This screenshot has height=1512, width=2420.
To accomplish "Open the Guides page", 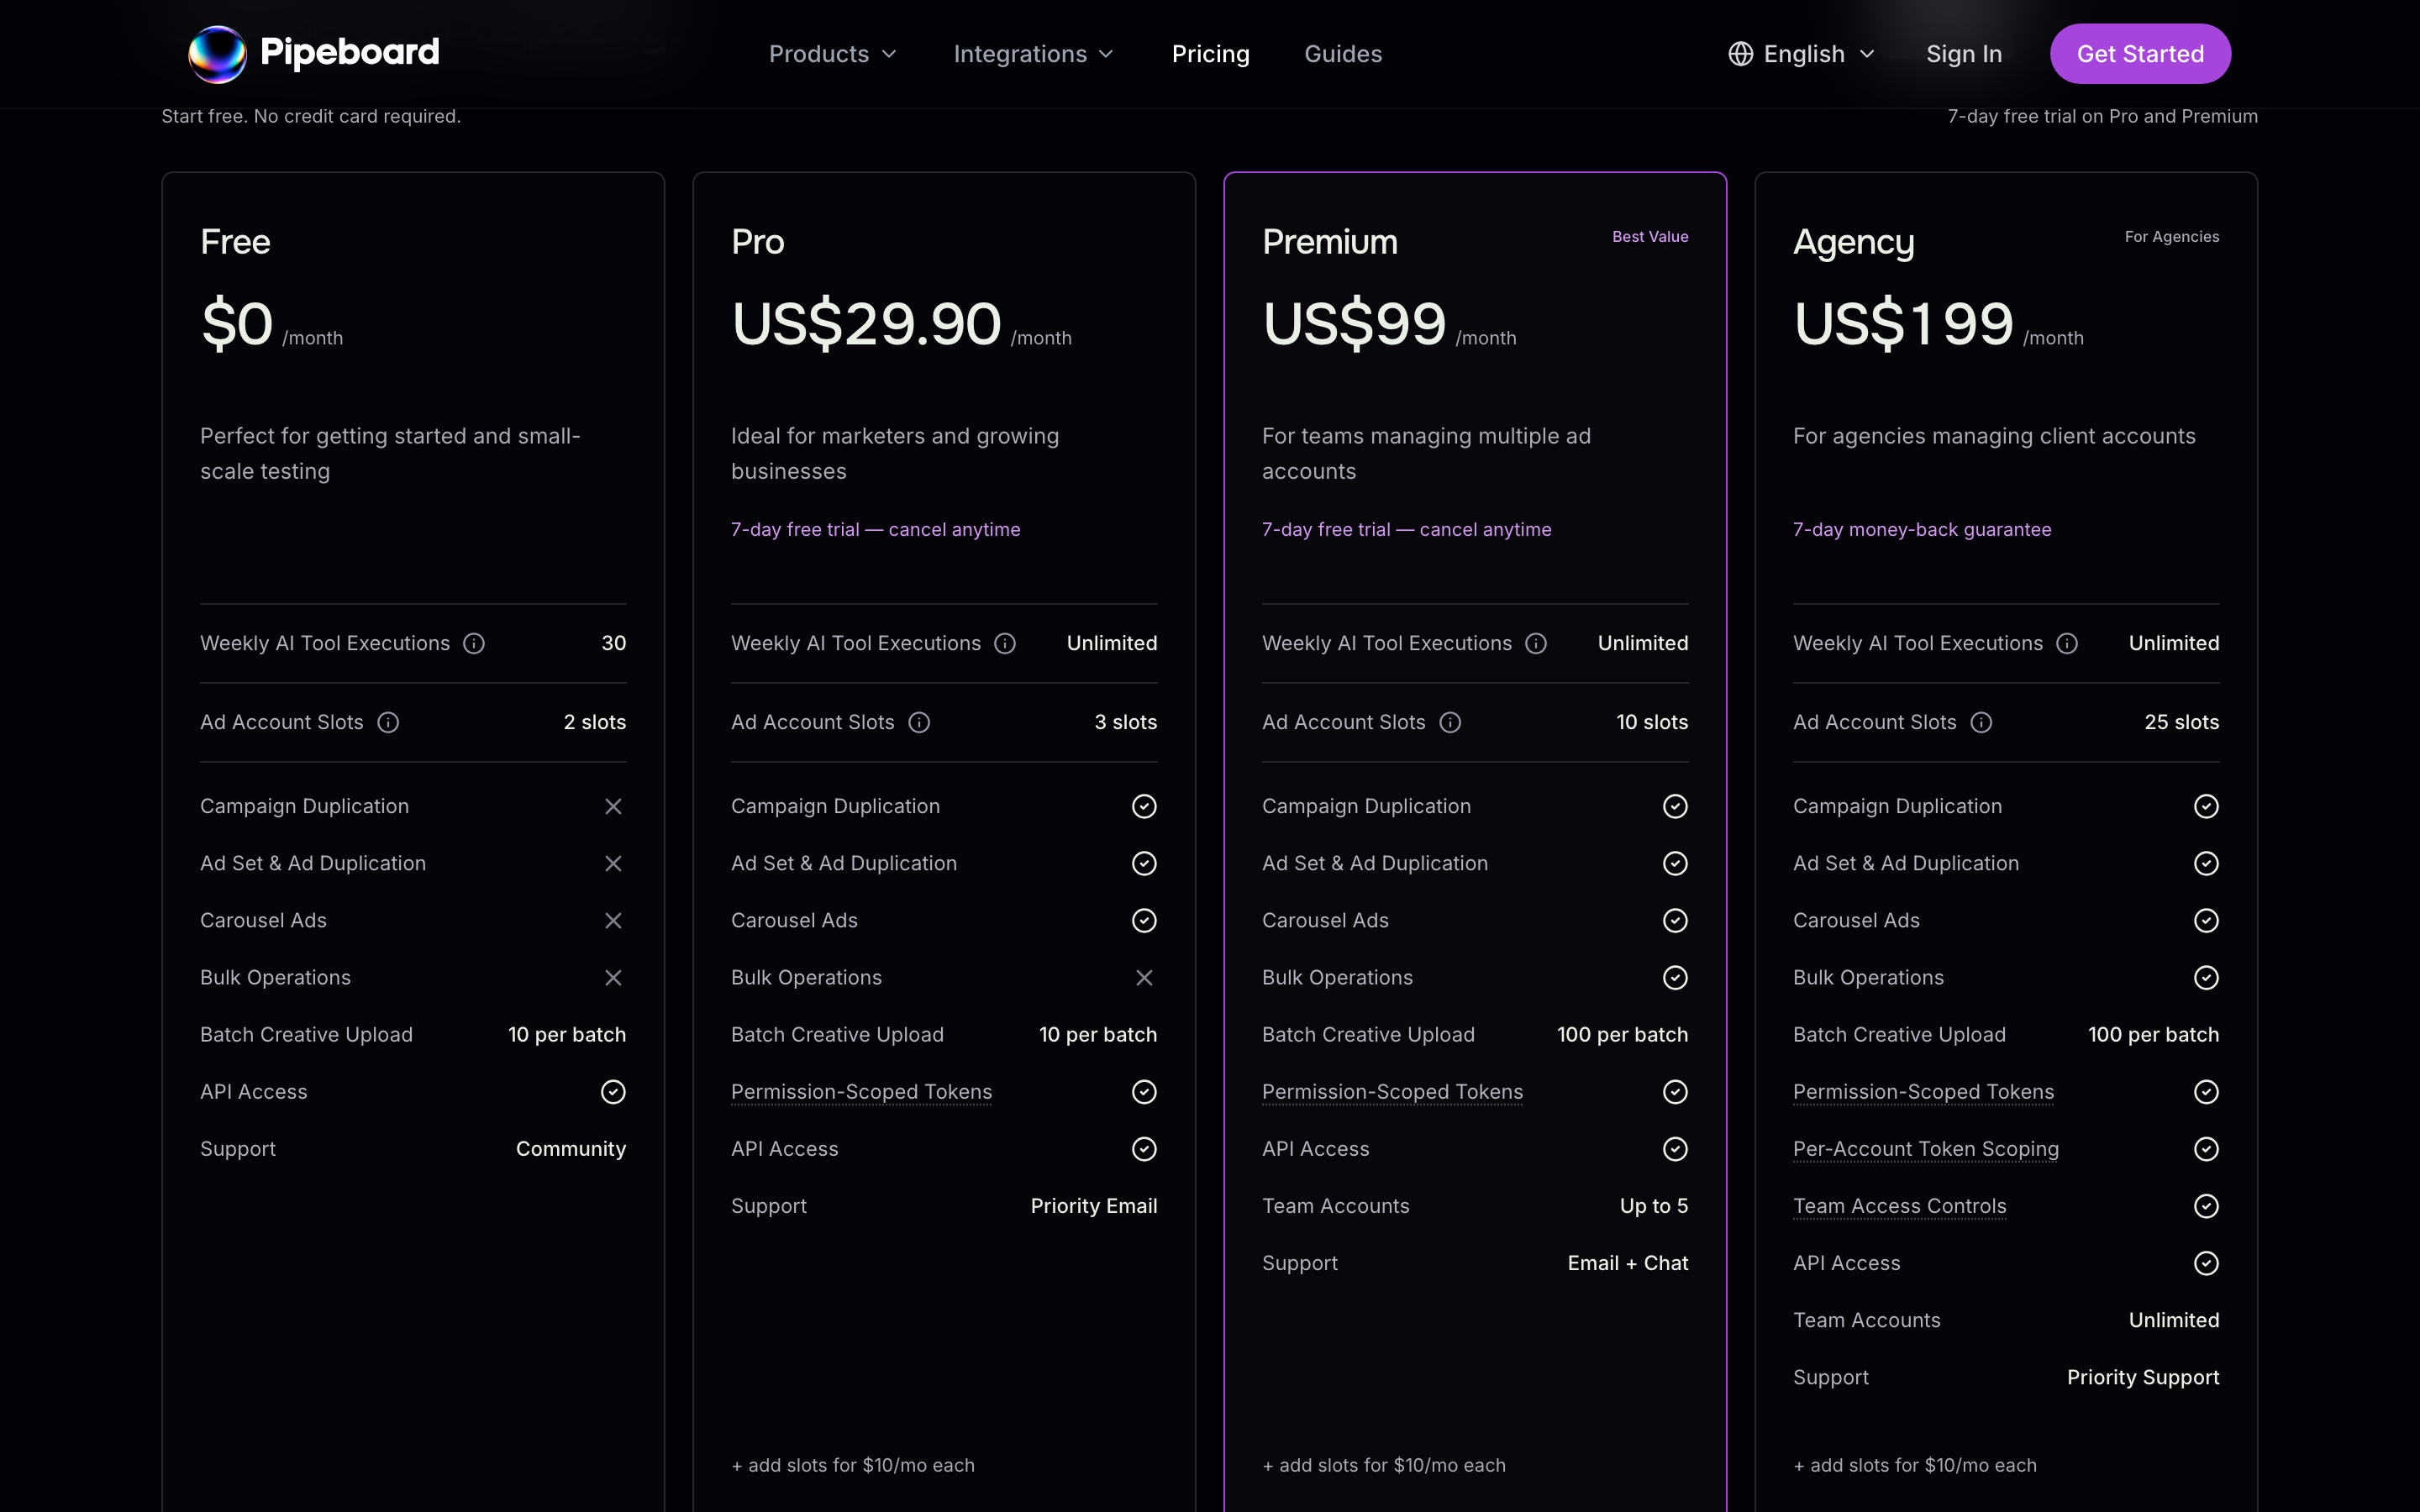I will coord(1343,54).
